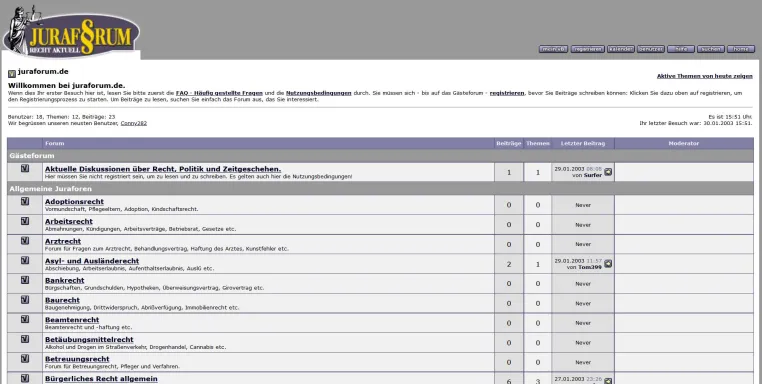
Task: Click the 'Moderator' column header
Action: tap(684, 143)
